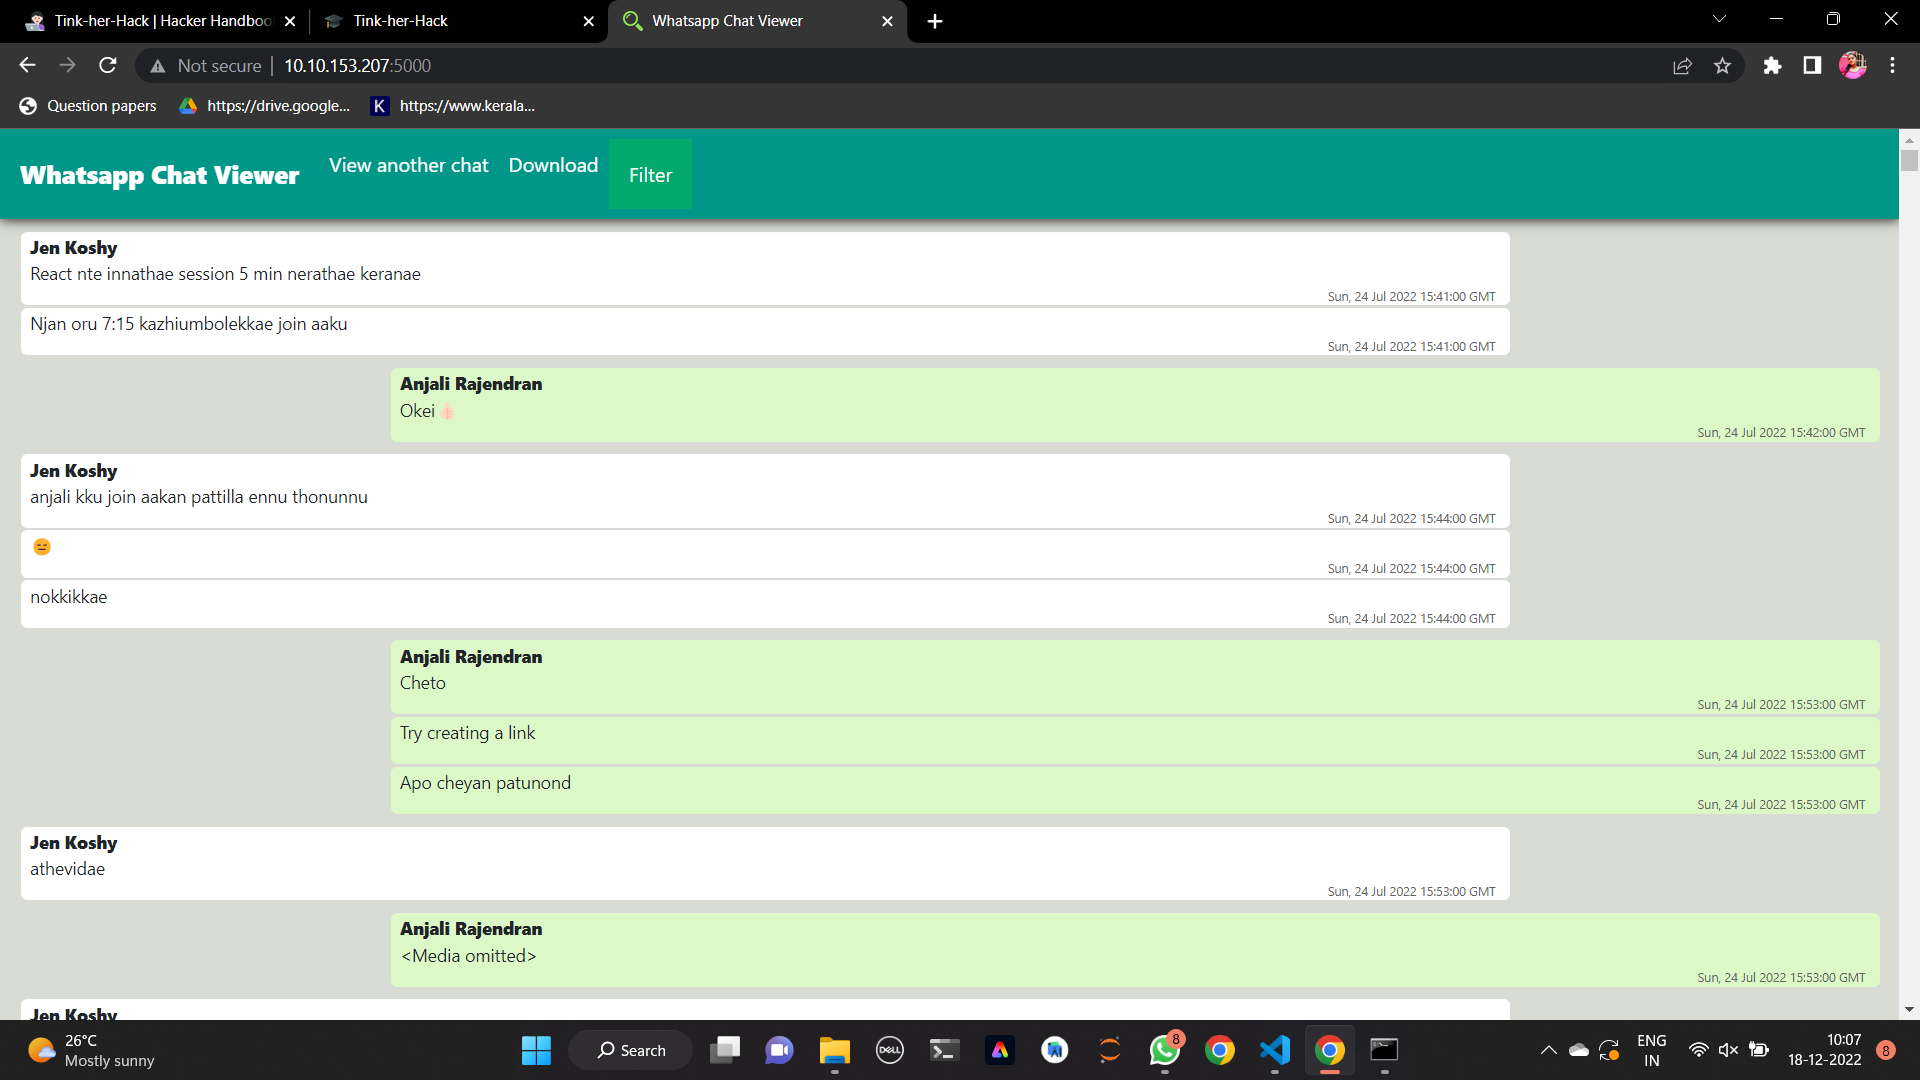Screen dimensions: 1920x1080
Task: Toggle the bookmark star for this page
Action: click(x=1723, y=65)
